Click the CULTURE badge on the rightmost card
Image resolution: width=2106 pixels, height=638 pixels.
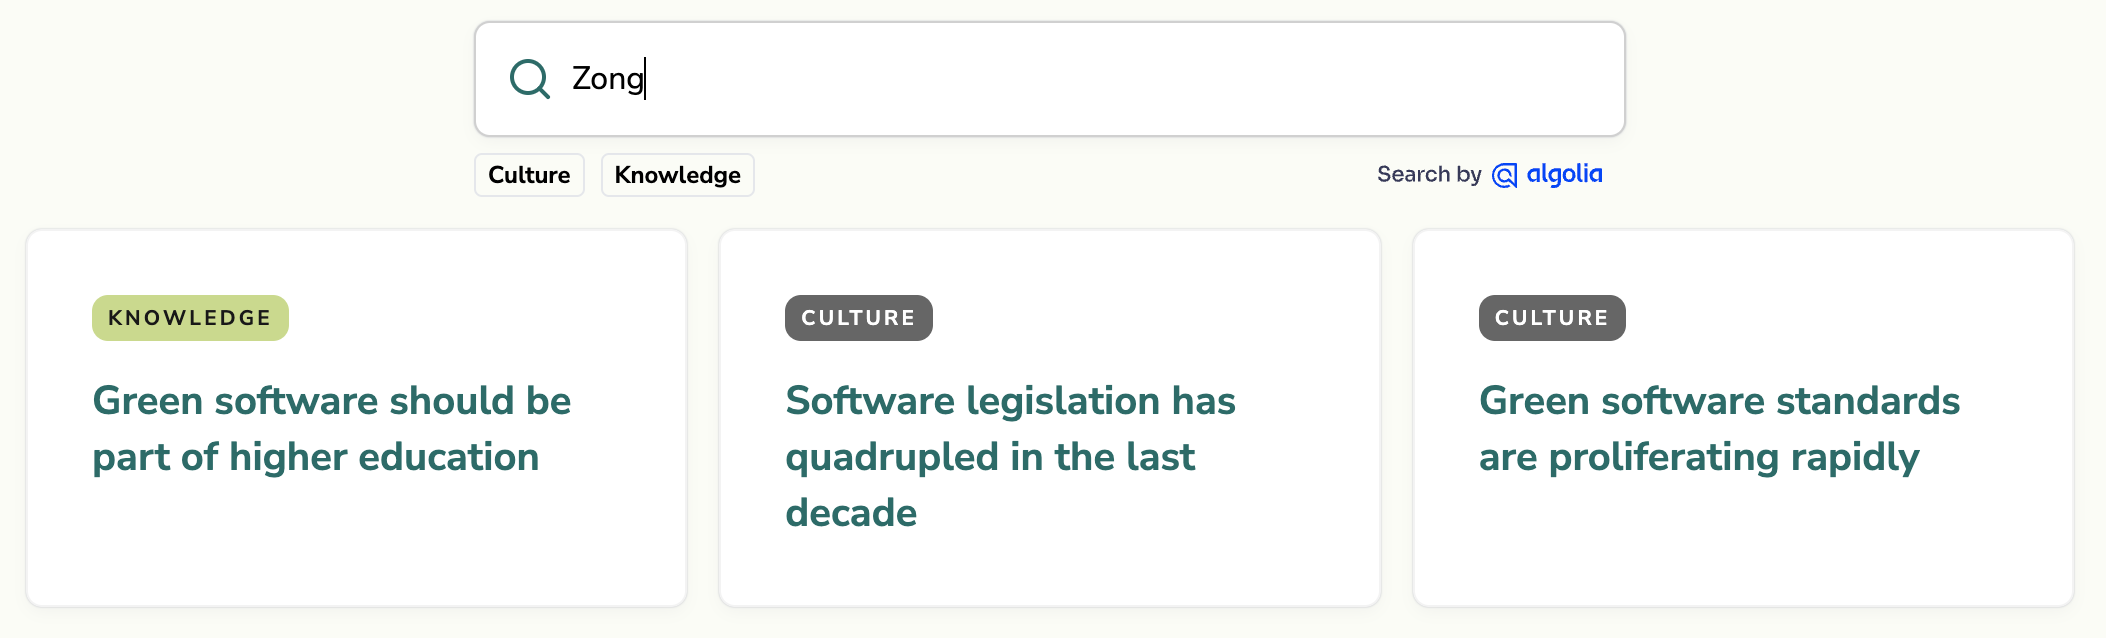point(1551,317)
